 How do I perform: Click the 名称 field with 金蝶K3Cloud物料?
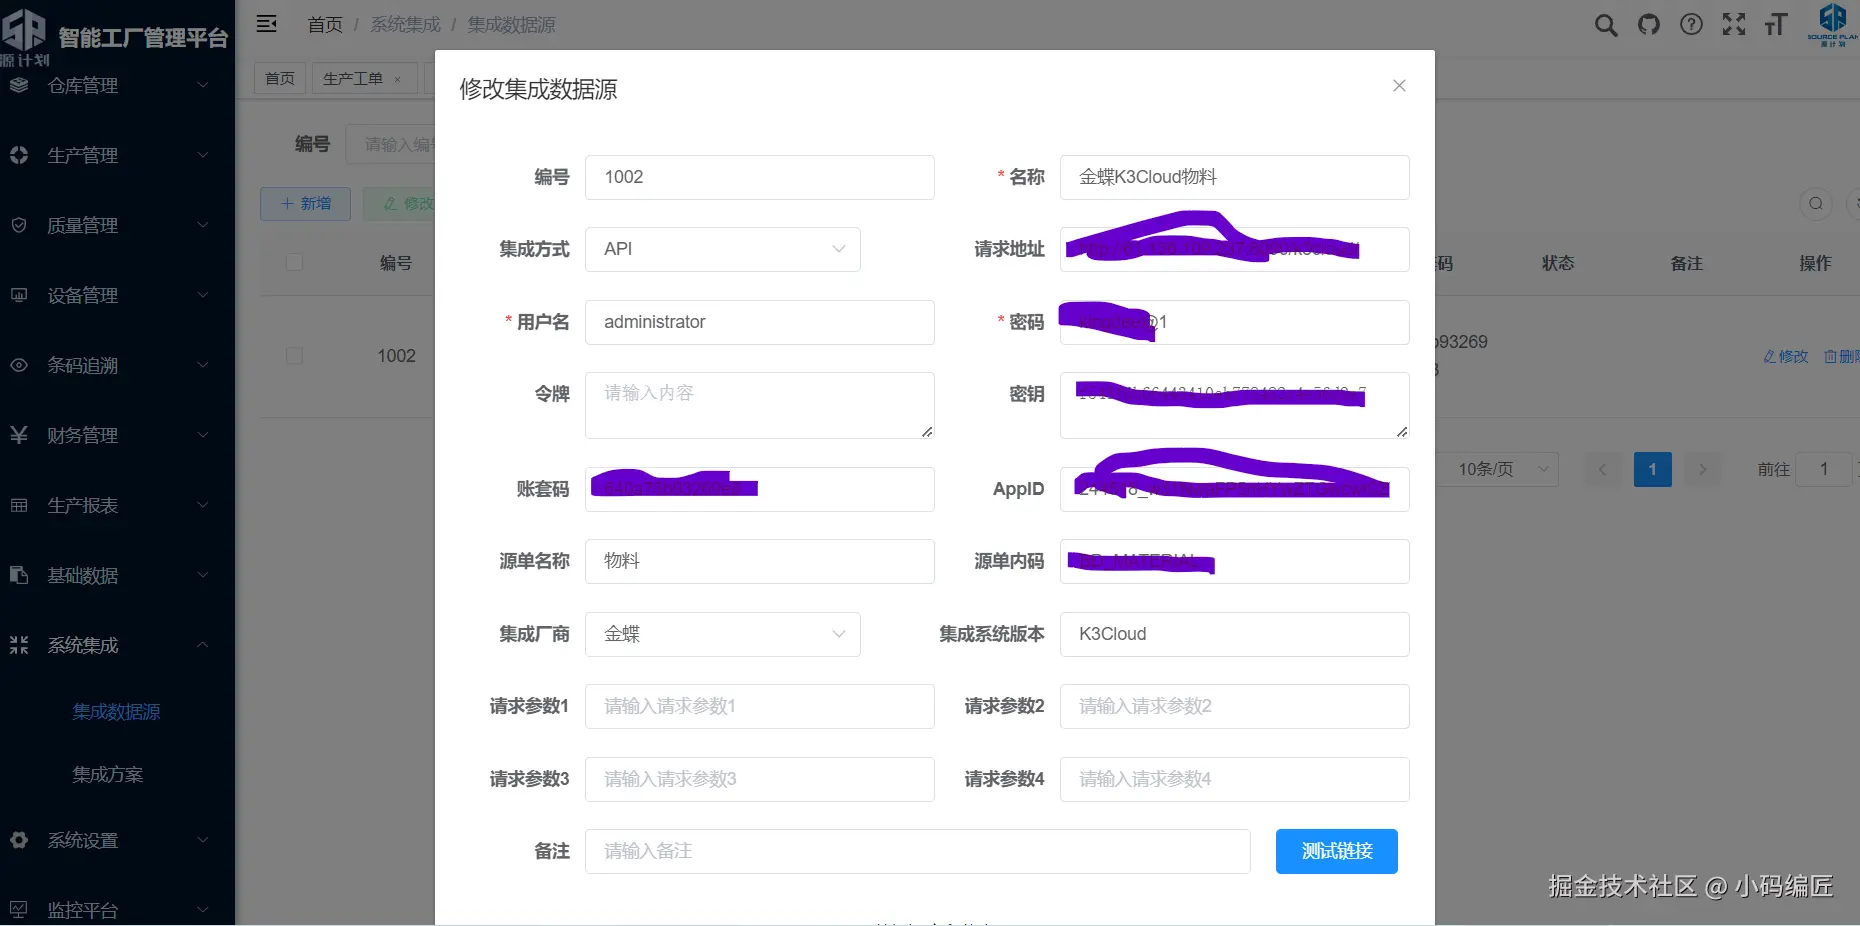coord(1235,177)
